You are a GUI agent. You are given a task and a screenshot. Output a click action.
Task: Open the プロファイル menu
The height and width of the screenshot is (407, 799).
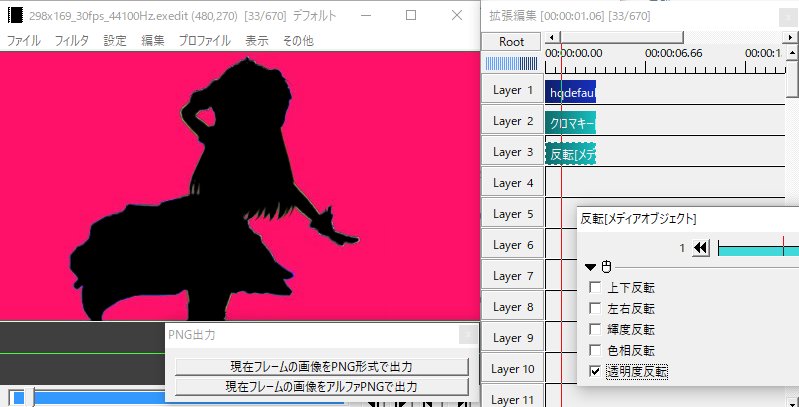205,41
